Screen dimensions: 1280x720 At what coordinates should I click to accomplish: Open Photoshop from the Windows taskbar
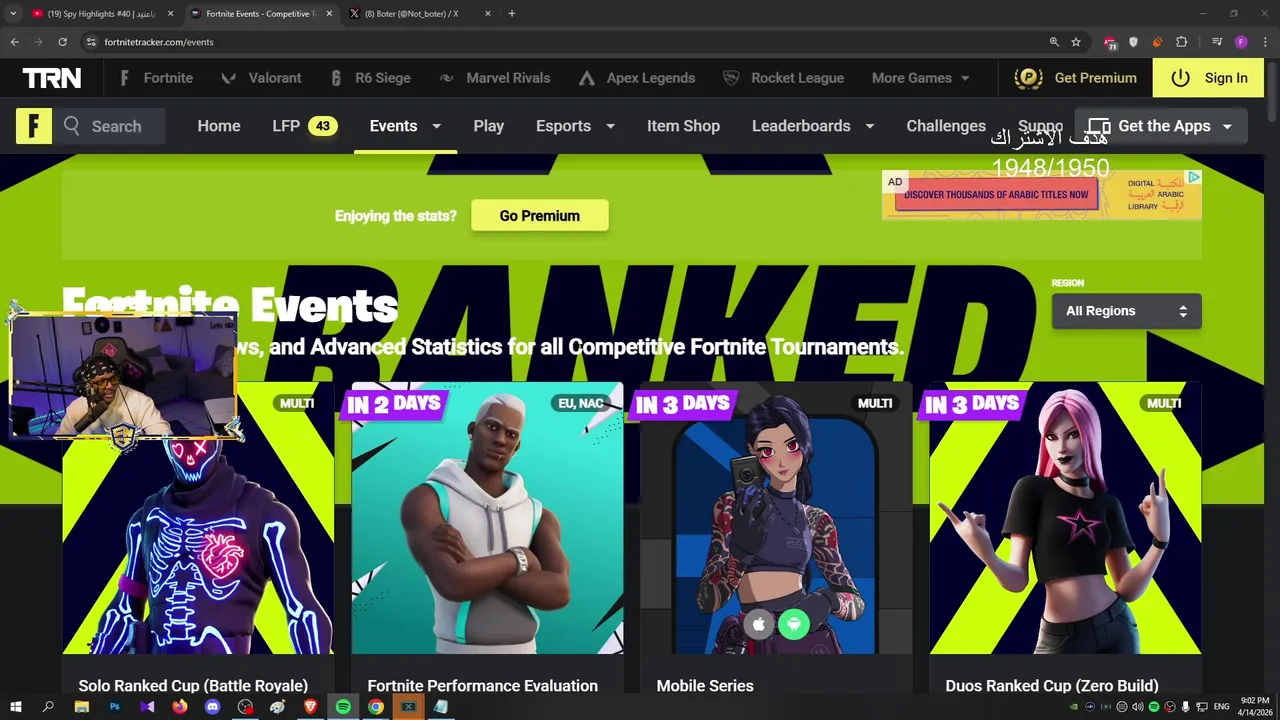(x=114, y=707)
